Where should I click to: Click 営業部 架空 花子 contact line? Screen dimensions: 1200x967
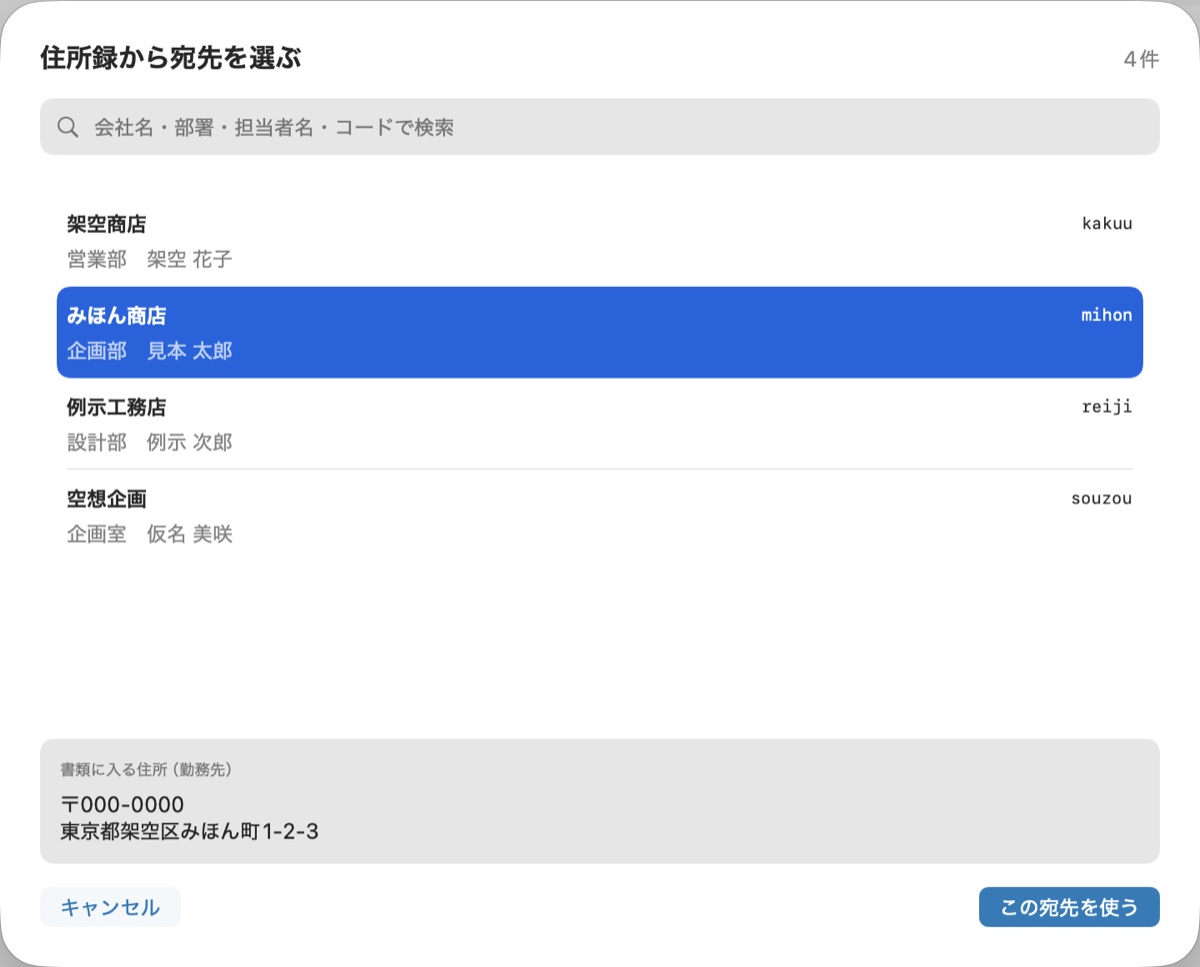[149, 260]
